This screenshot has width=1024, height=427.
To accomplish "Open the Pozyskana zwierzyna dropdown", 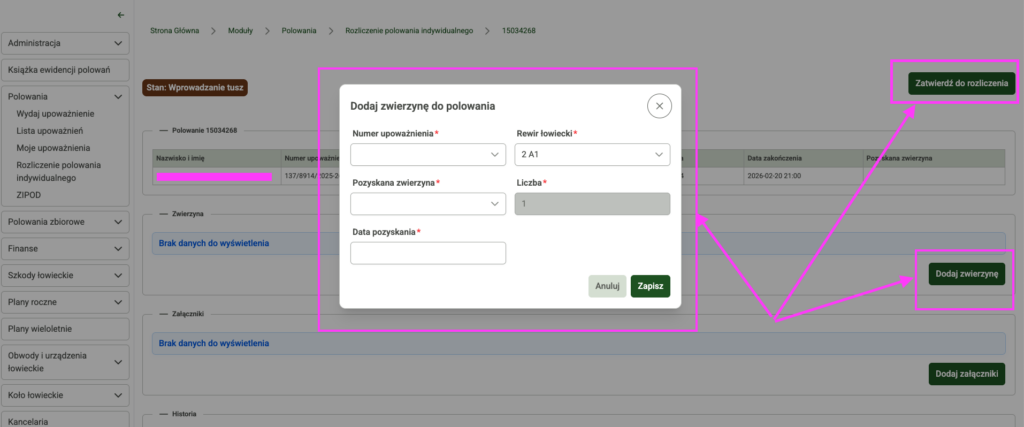I will pyautogui.click(x=427, y=204).
